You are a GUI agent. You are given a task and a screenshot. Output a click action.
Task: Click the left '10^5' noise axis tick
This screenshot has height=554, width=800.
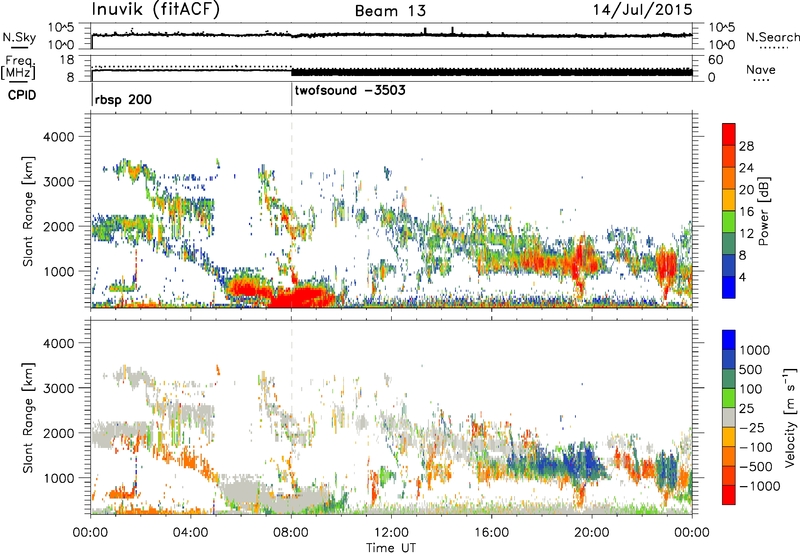pyautogui.click(x=61, y=28)
